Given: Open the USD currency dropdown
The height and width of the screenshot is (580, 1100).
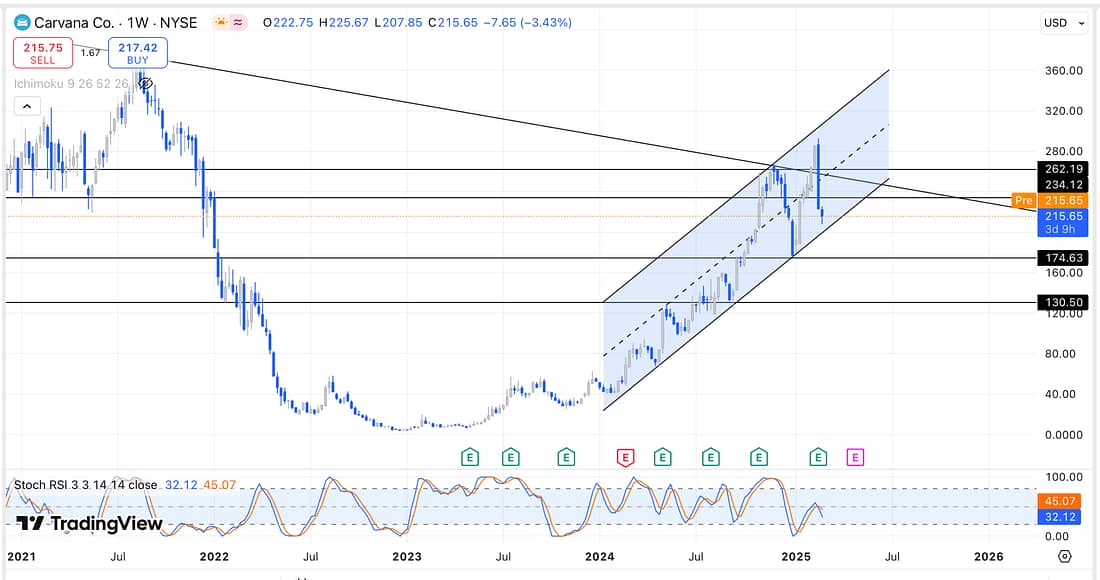Looking at the screenshot, I should [1064, 23].
